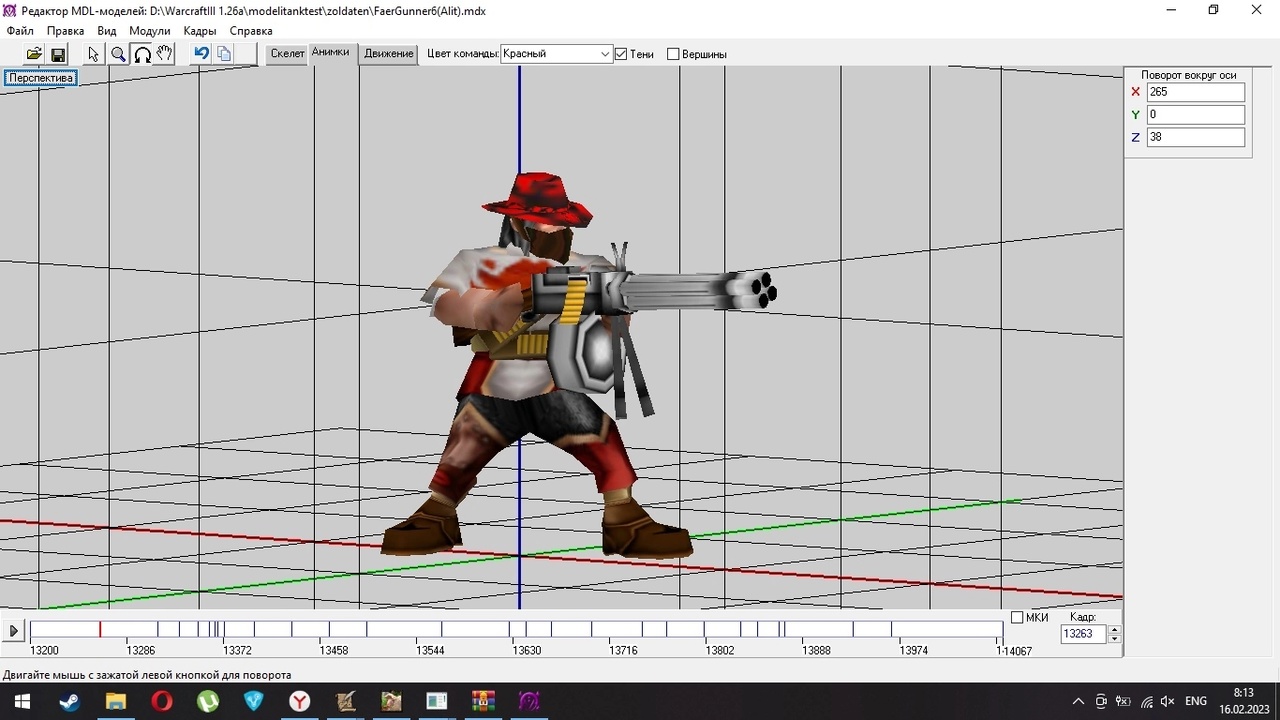Switch to the Скелет tab
Screen dimensions: 1280x720
point(287,54)
